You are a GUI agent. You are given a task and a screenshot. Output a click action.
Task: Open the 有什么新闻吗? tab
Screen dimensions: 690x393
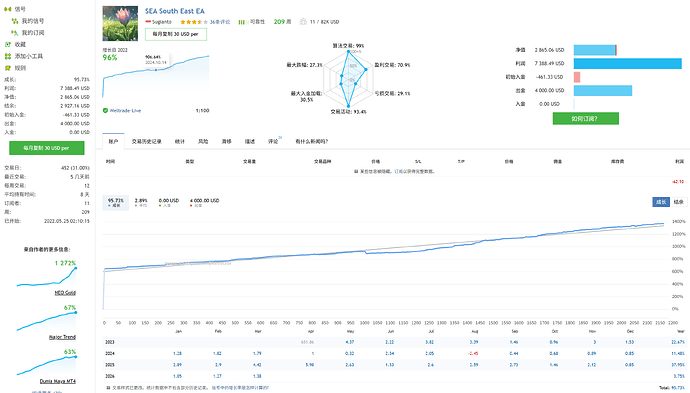click(312, 141)
